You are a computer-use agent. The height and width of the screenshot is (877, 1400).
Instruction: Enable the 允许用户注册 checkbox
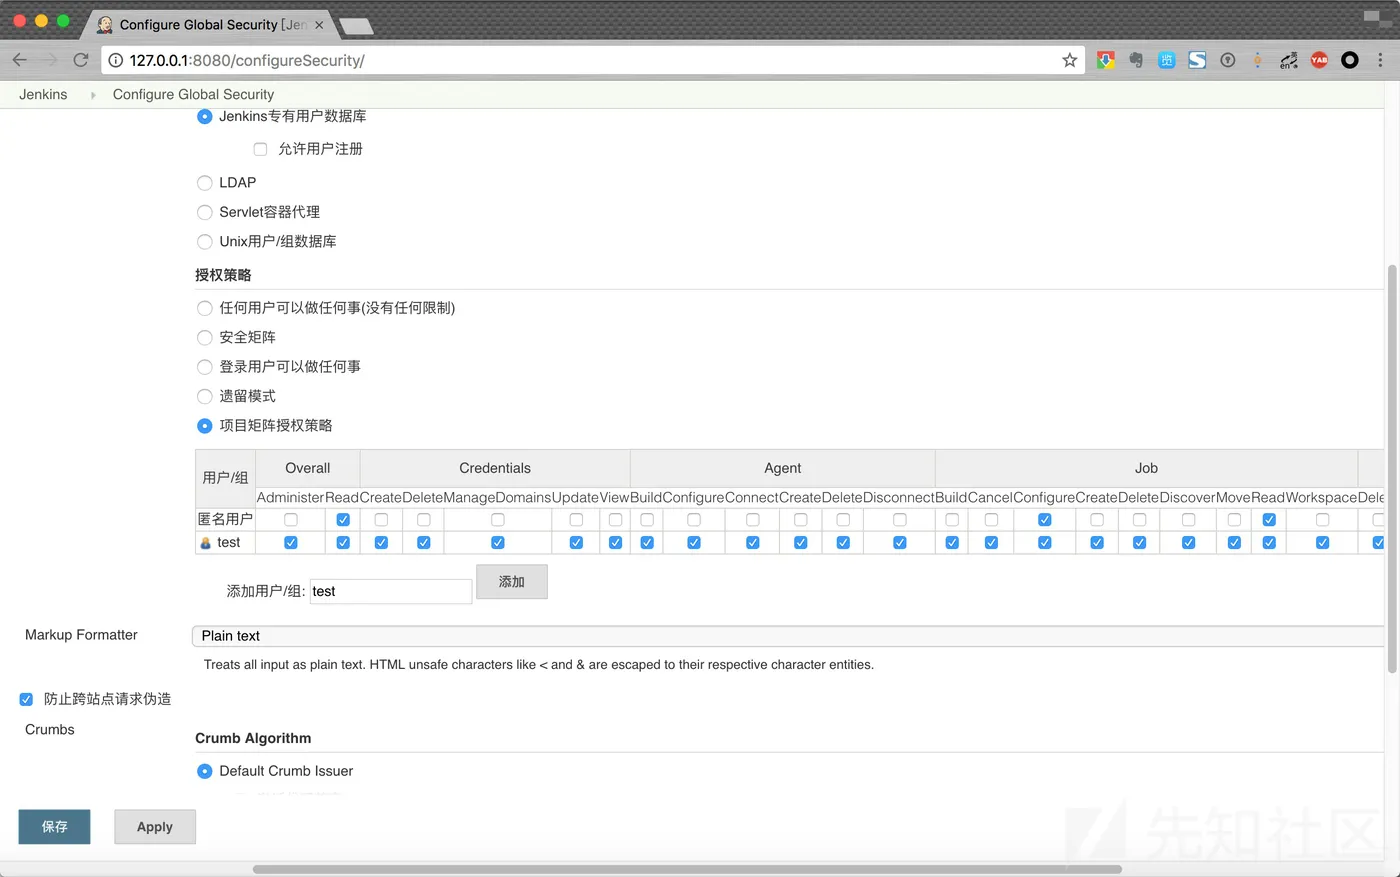(260, 149)
